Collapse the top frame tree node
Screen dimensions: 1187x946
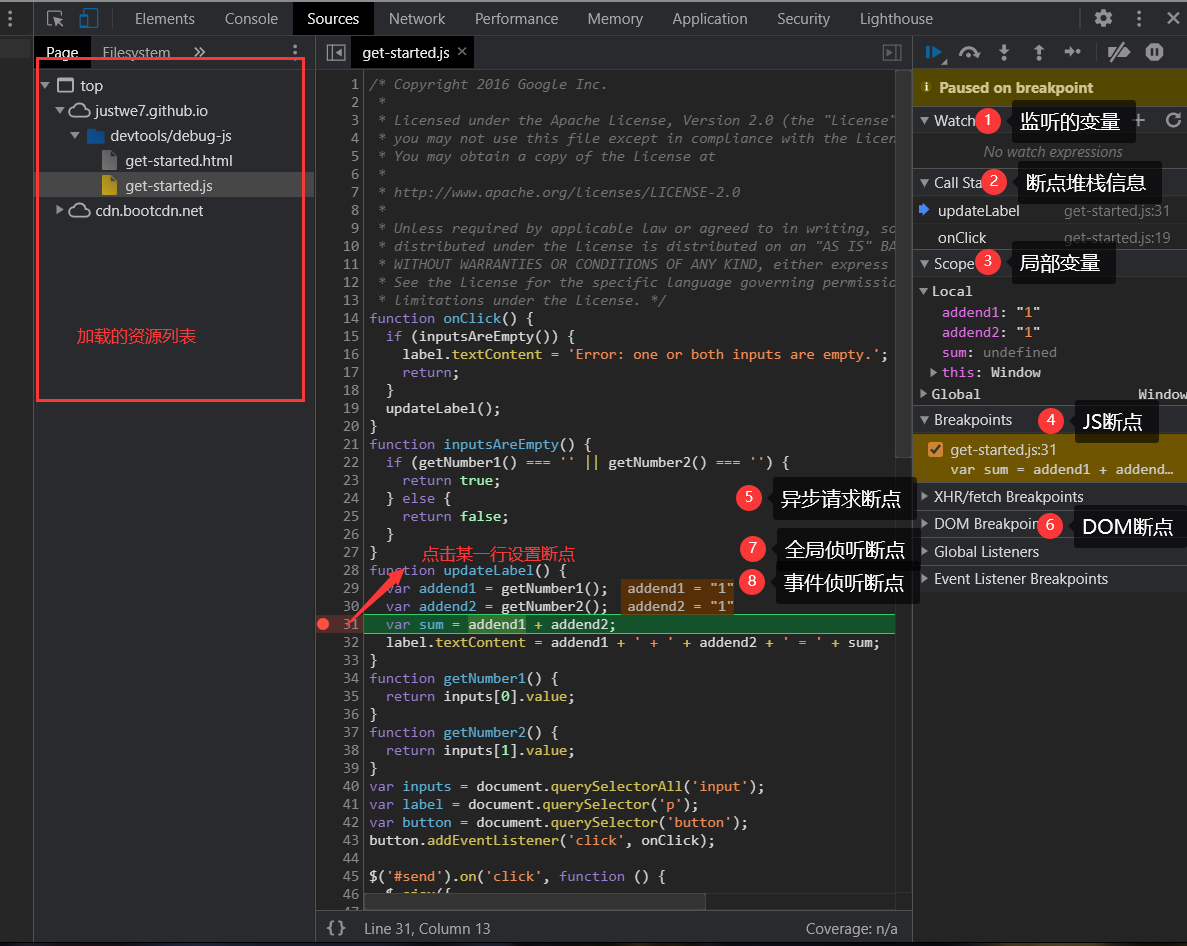click(x=45, y=86)
